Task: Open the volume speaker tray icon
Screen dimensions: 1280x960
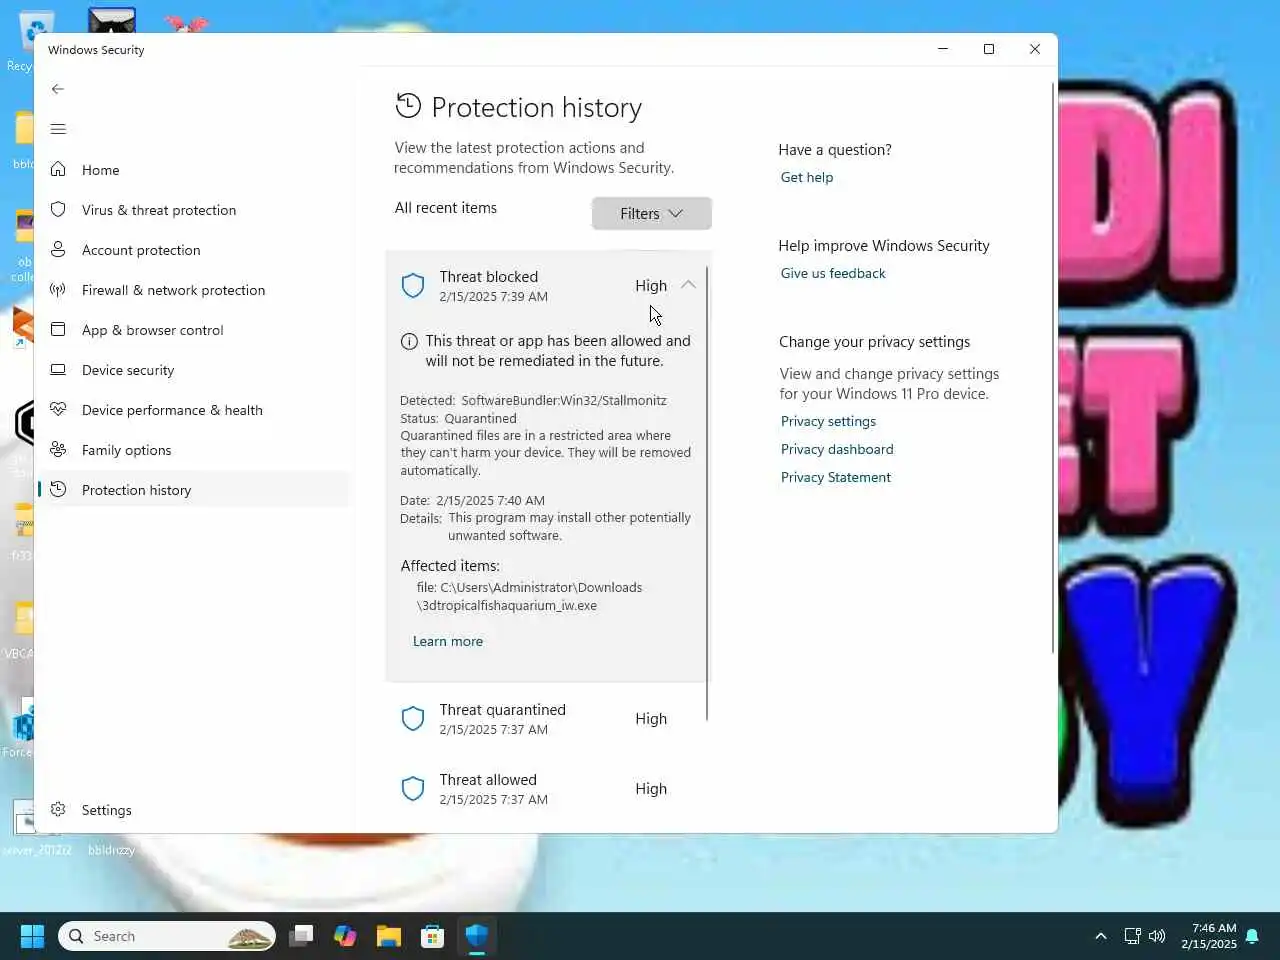Action: click(x=1157, y=936)
